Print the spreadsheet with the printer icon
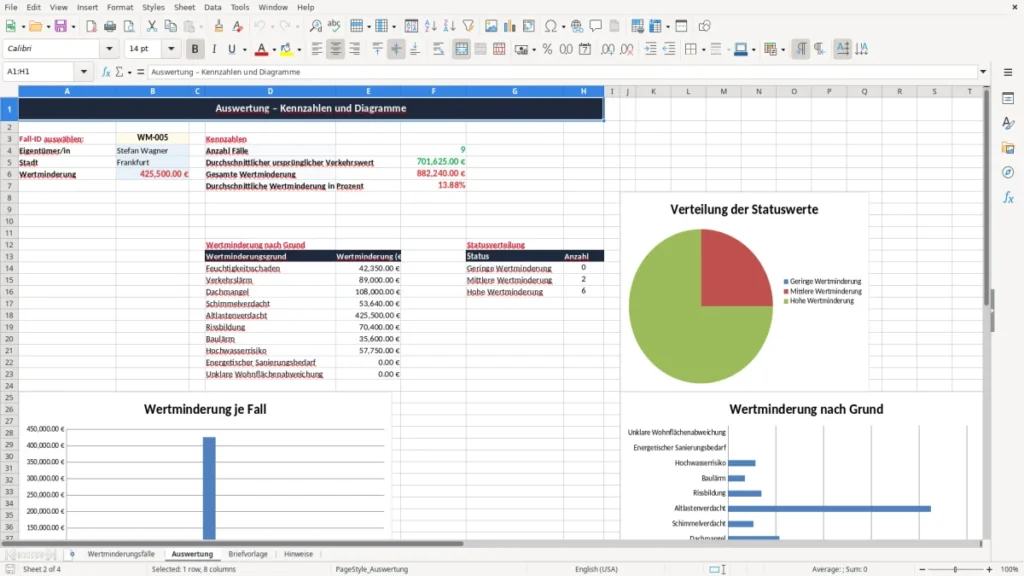 [110, 26]
